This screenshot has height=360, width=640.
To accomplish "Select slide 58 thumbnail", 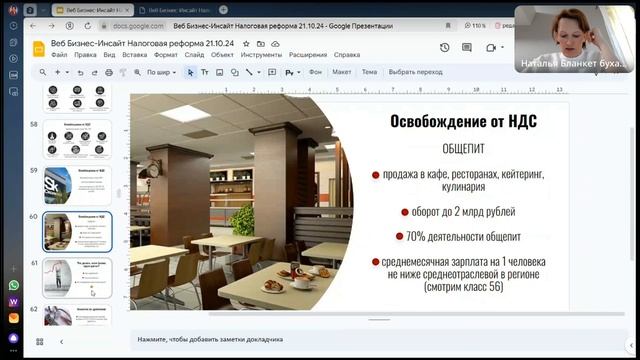I will click(x=77, y=140).
